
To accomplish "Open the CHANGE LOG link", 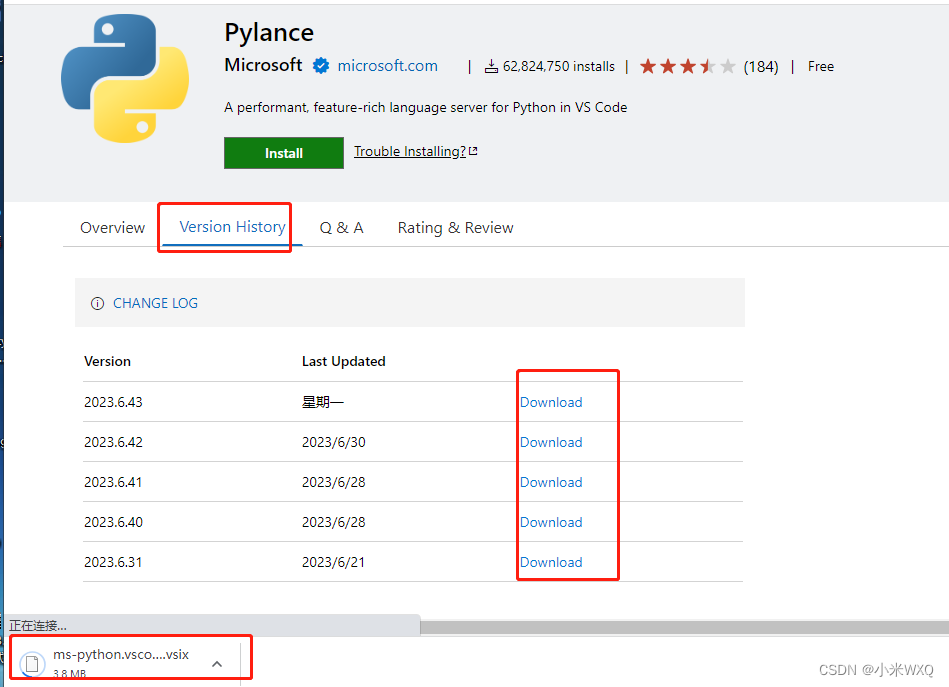I will tap(156, 303).
